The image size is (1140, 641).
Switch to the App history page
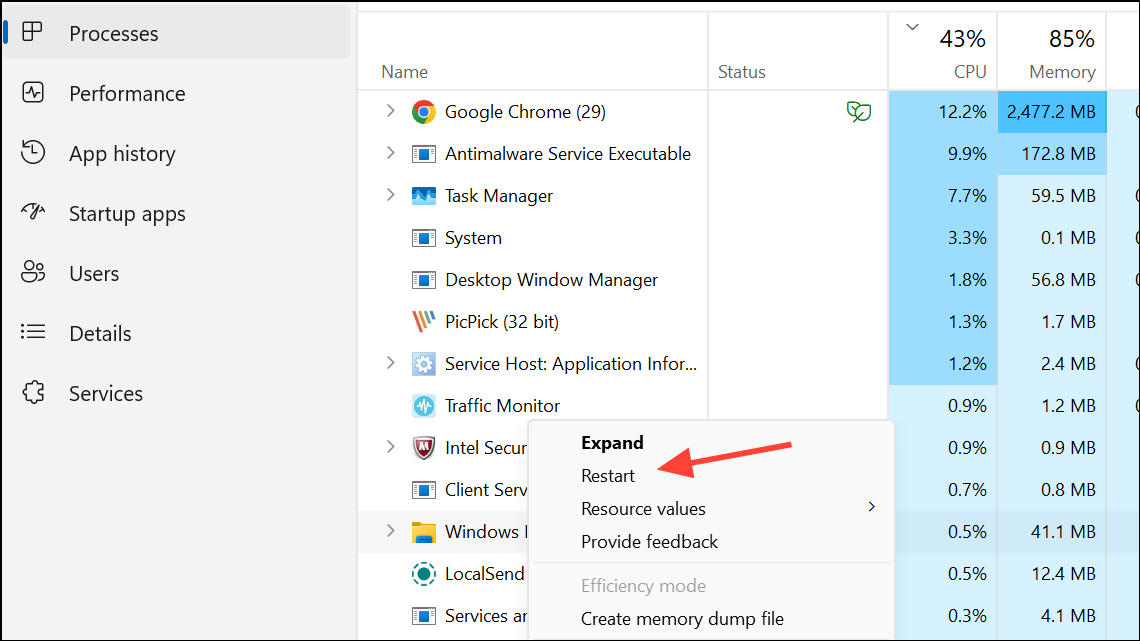[122, 154]
